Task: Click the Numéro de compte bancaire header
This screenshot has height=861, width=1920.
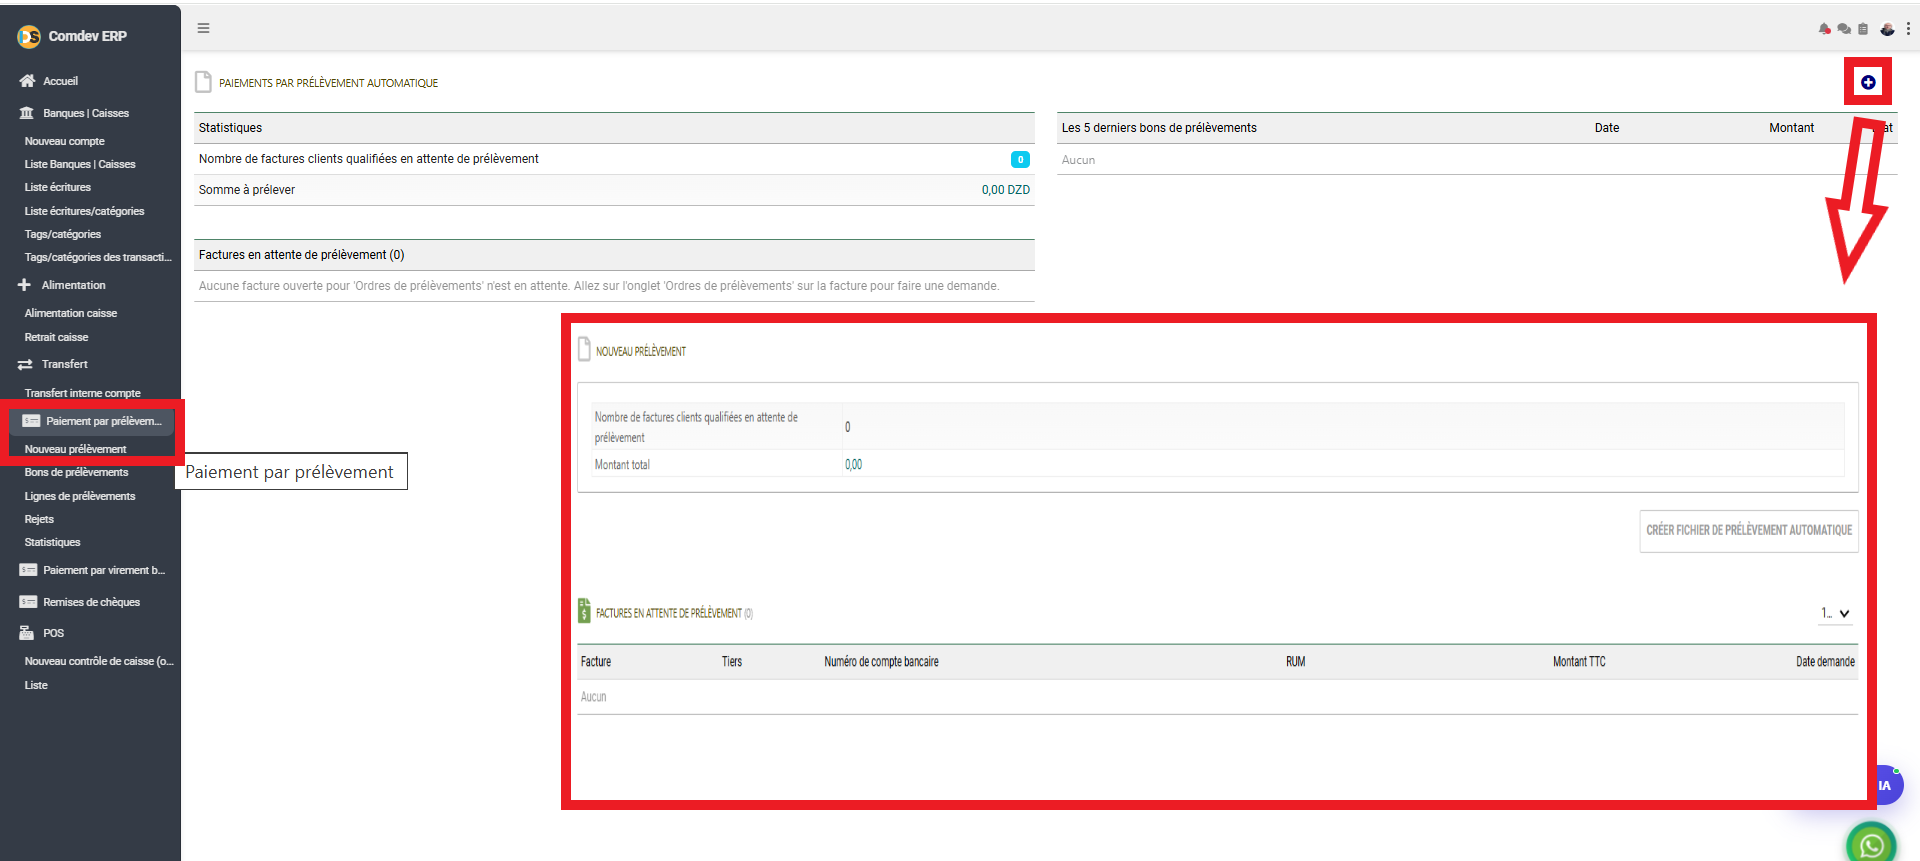Action: [x=881, y=662]
